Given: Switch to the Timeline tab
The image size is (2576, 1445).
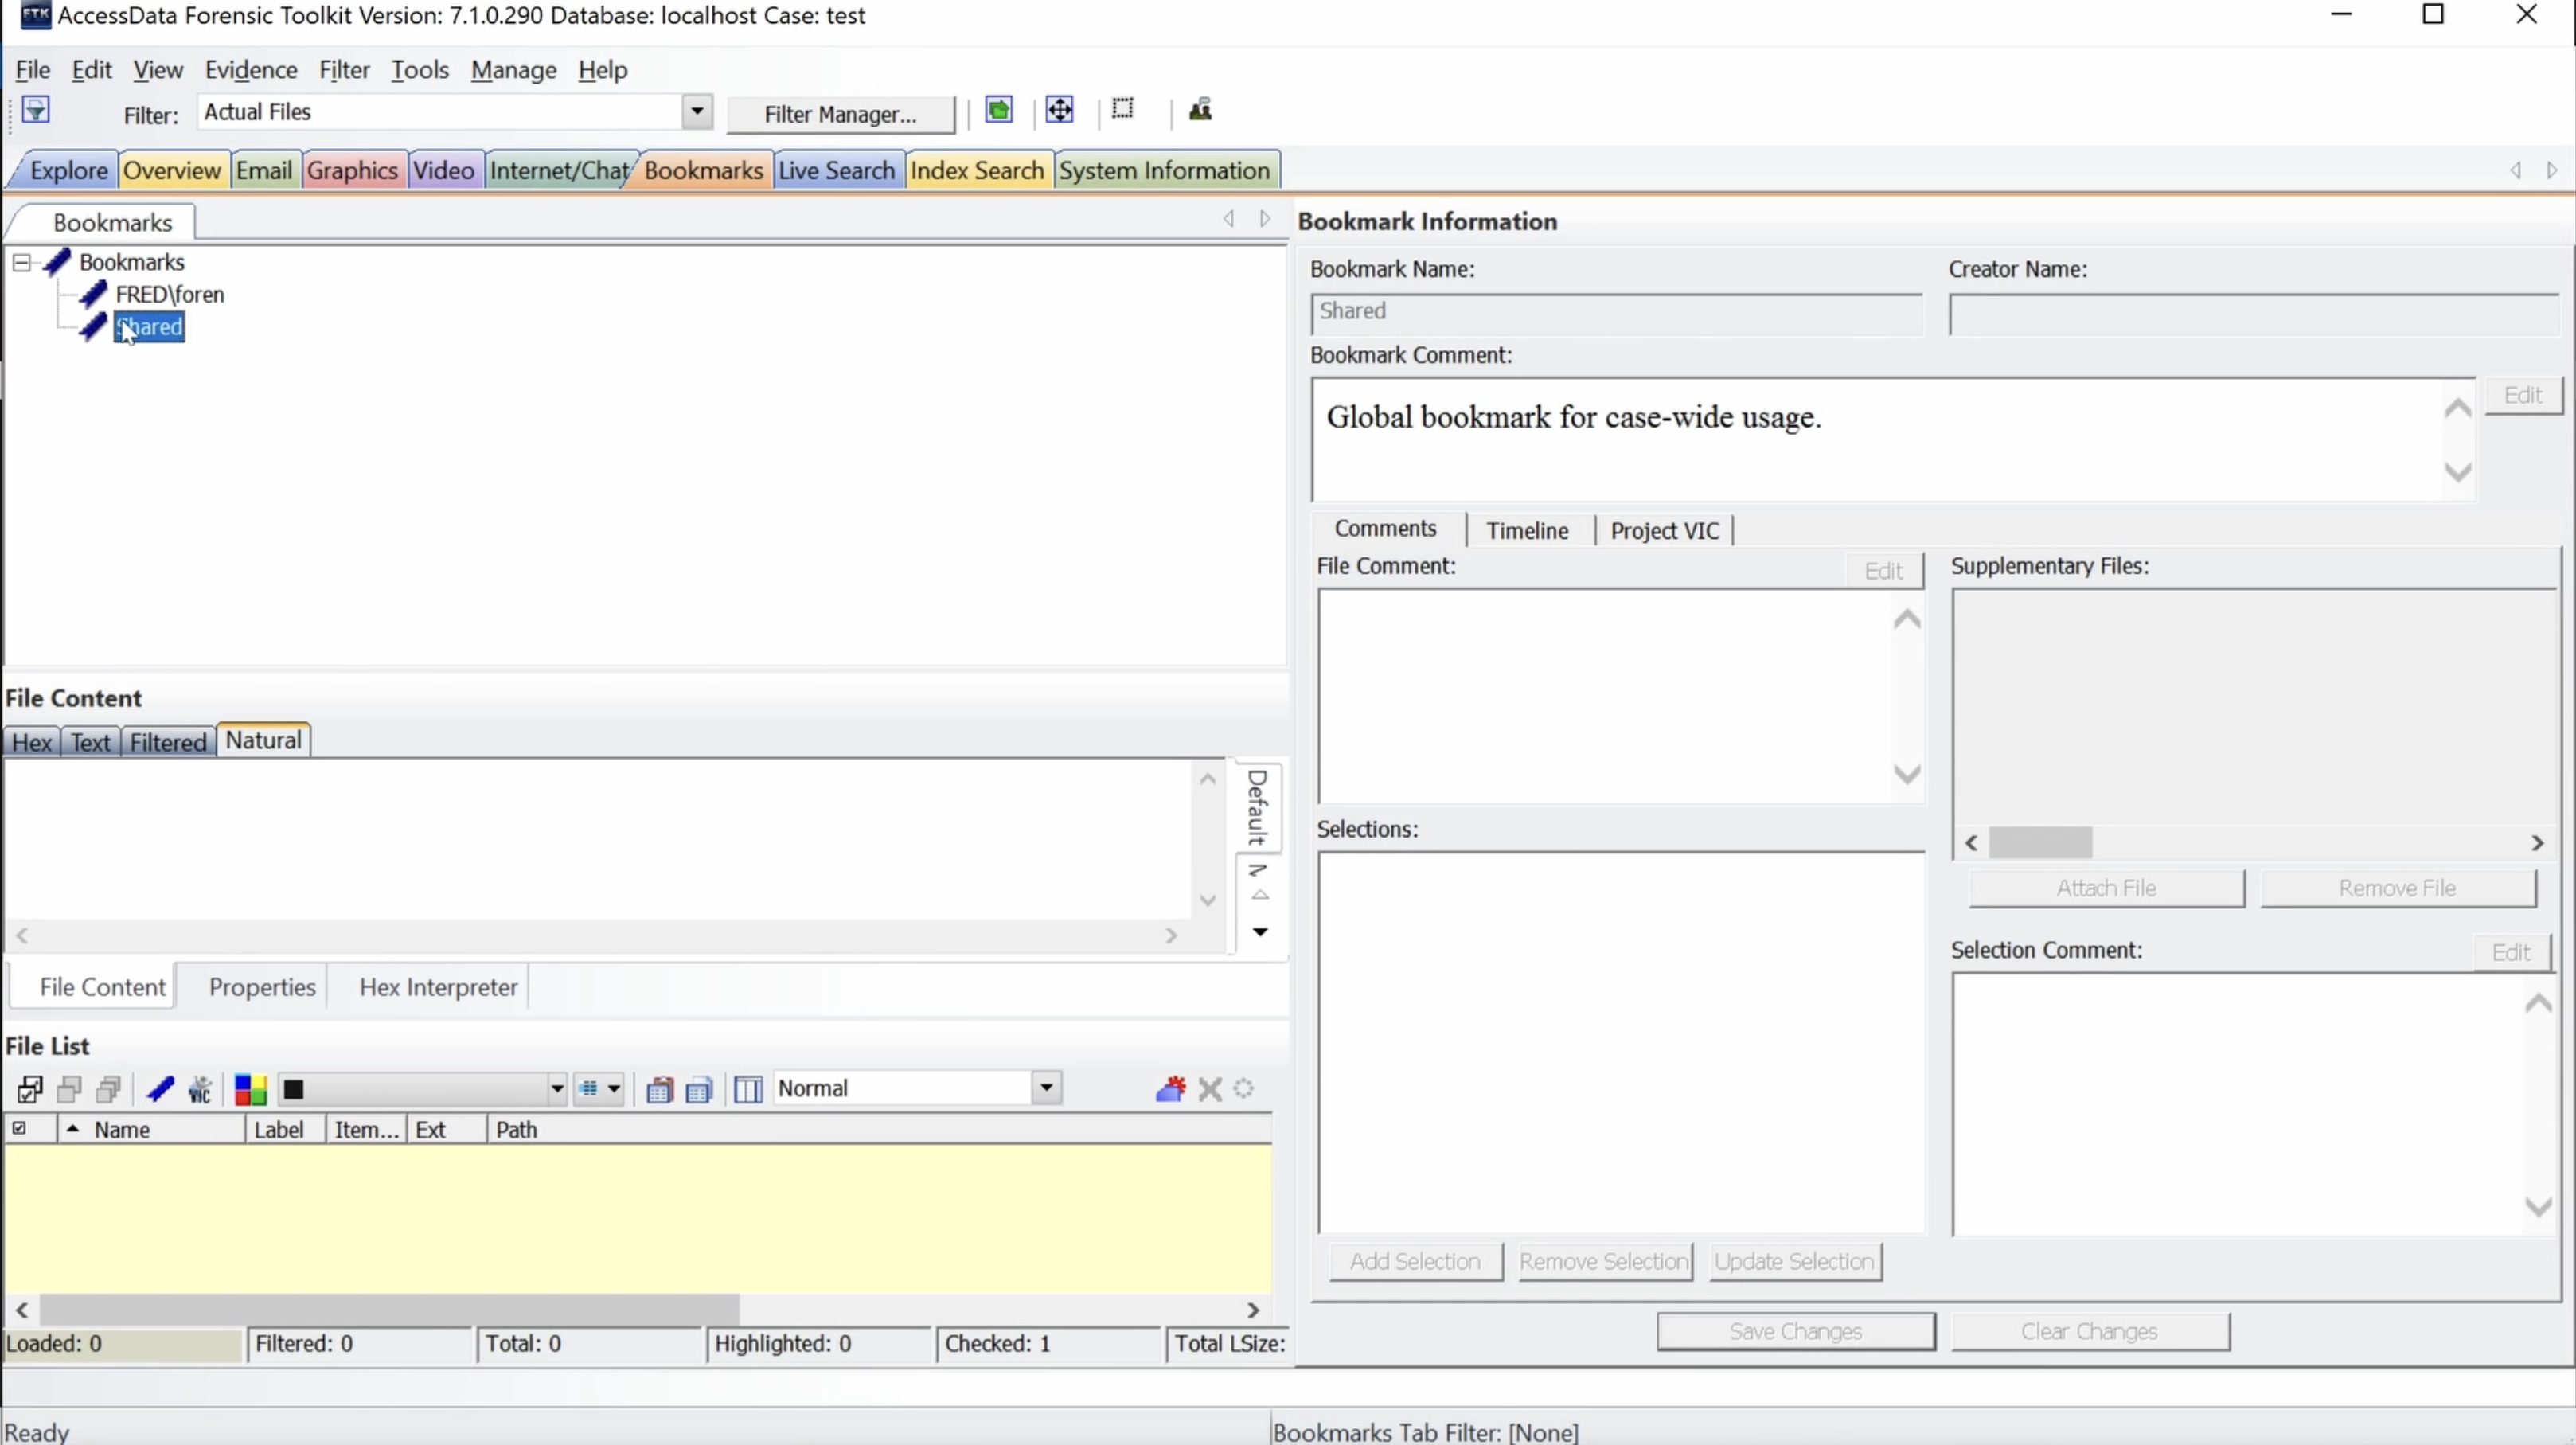Looking at the screenshot, I should [x=1527, y=530].
